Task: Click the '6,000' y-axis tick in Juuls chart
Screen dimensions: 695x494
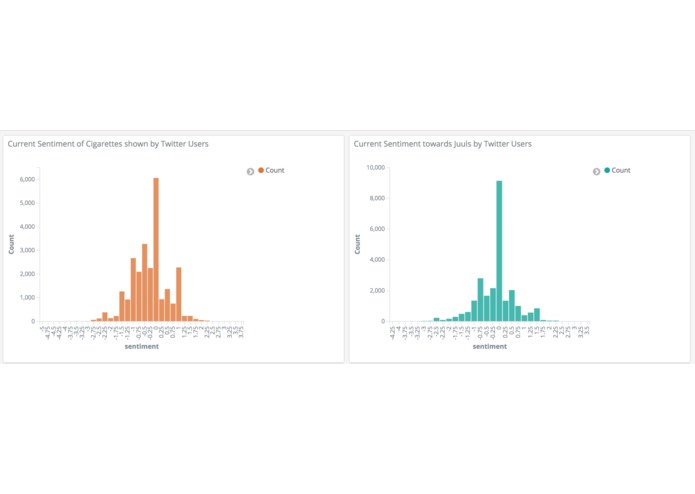Action: 377,229
